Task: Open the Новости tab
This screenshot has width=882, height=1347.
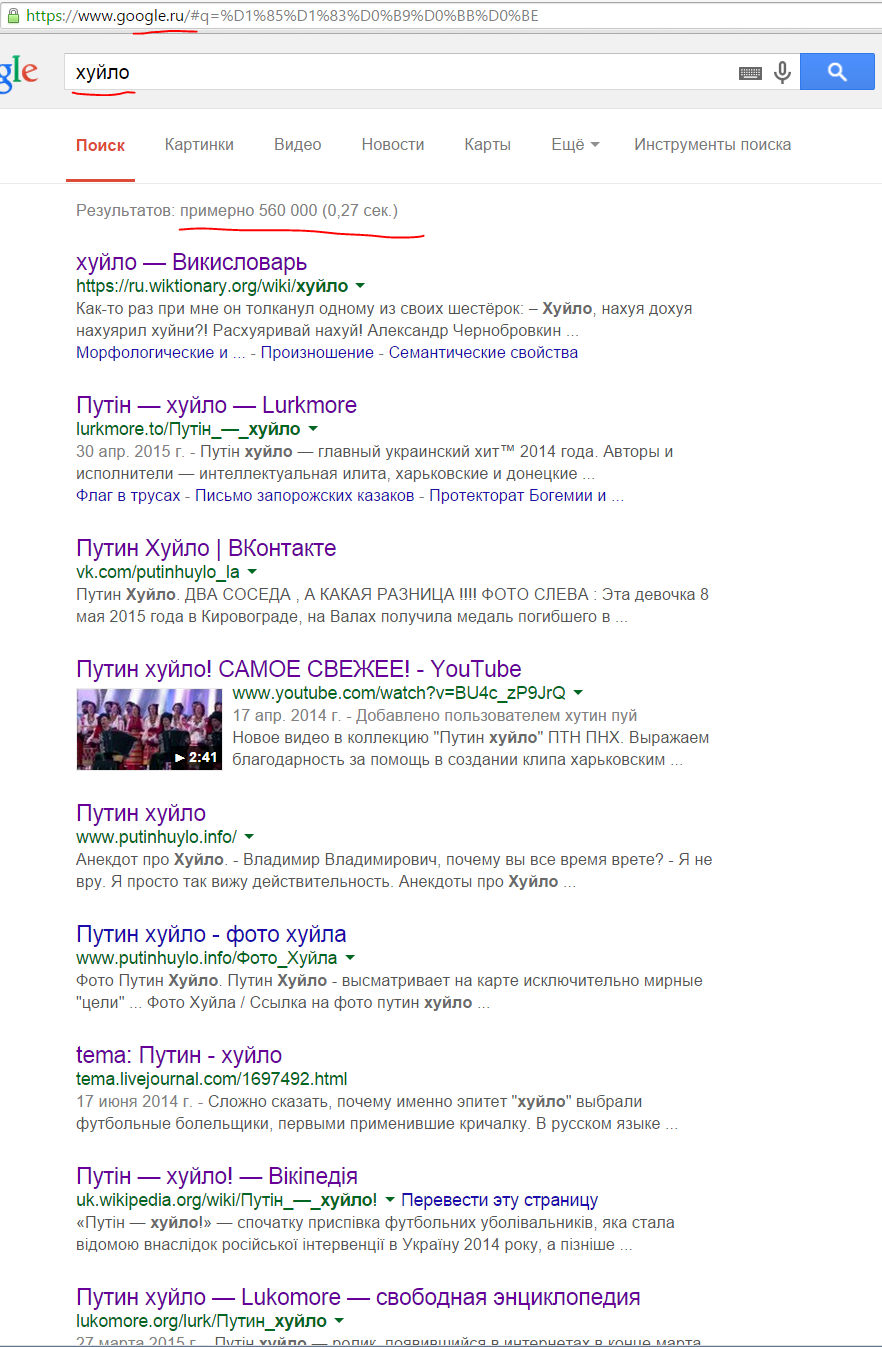Action: click(x=393, y=145)
